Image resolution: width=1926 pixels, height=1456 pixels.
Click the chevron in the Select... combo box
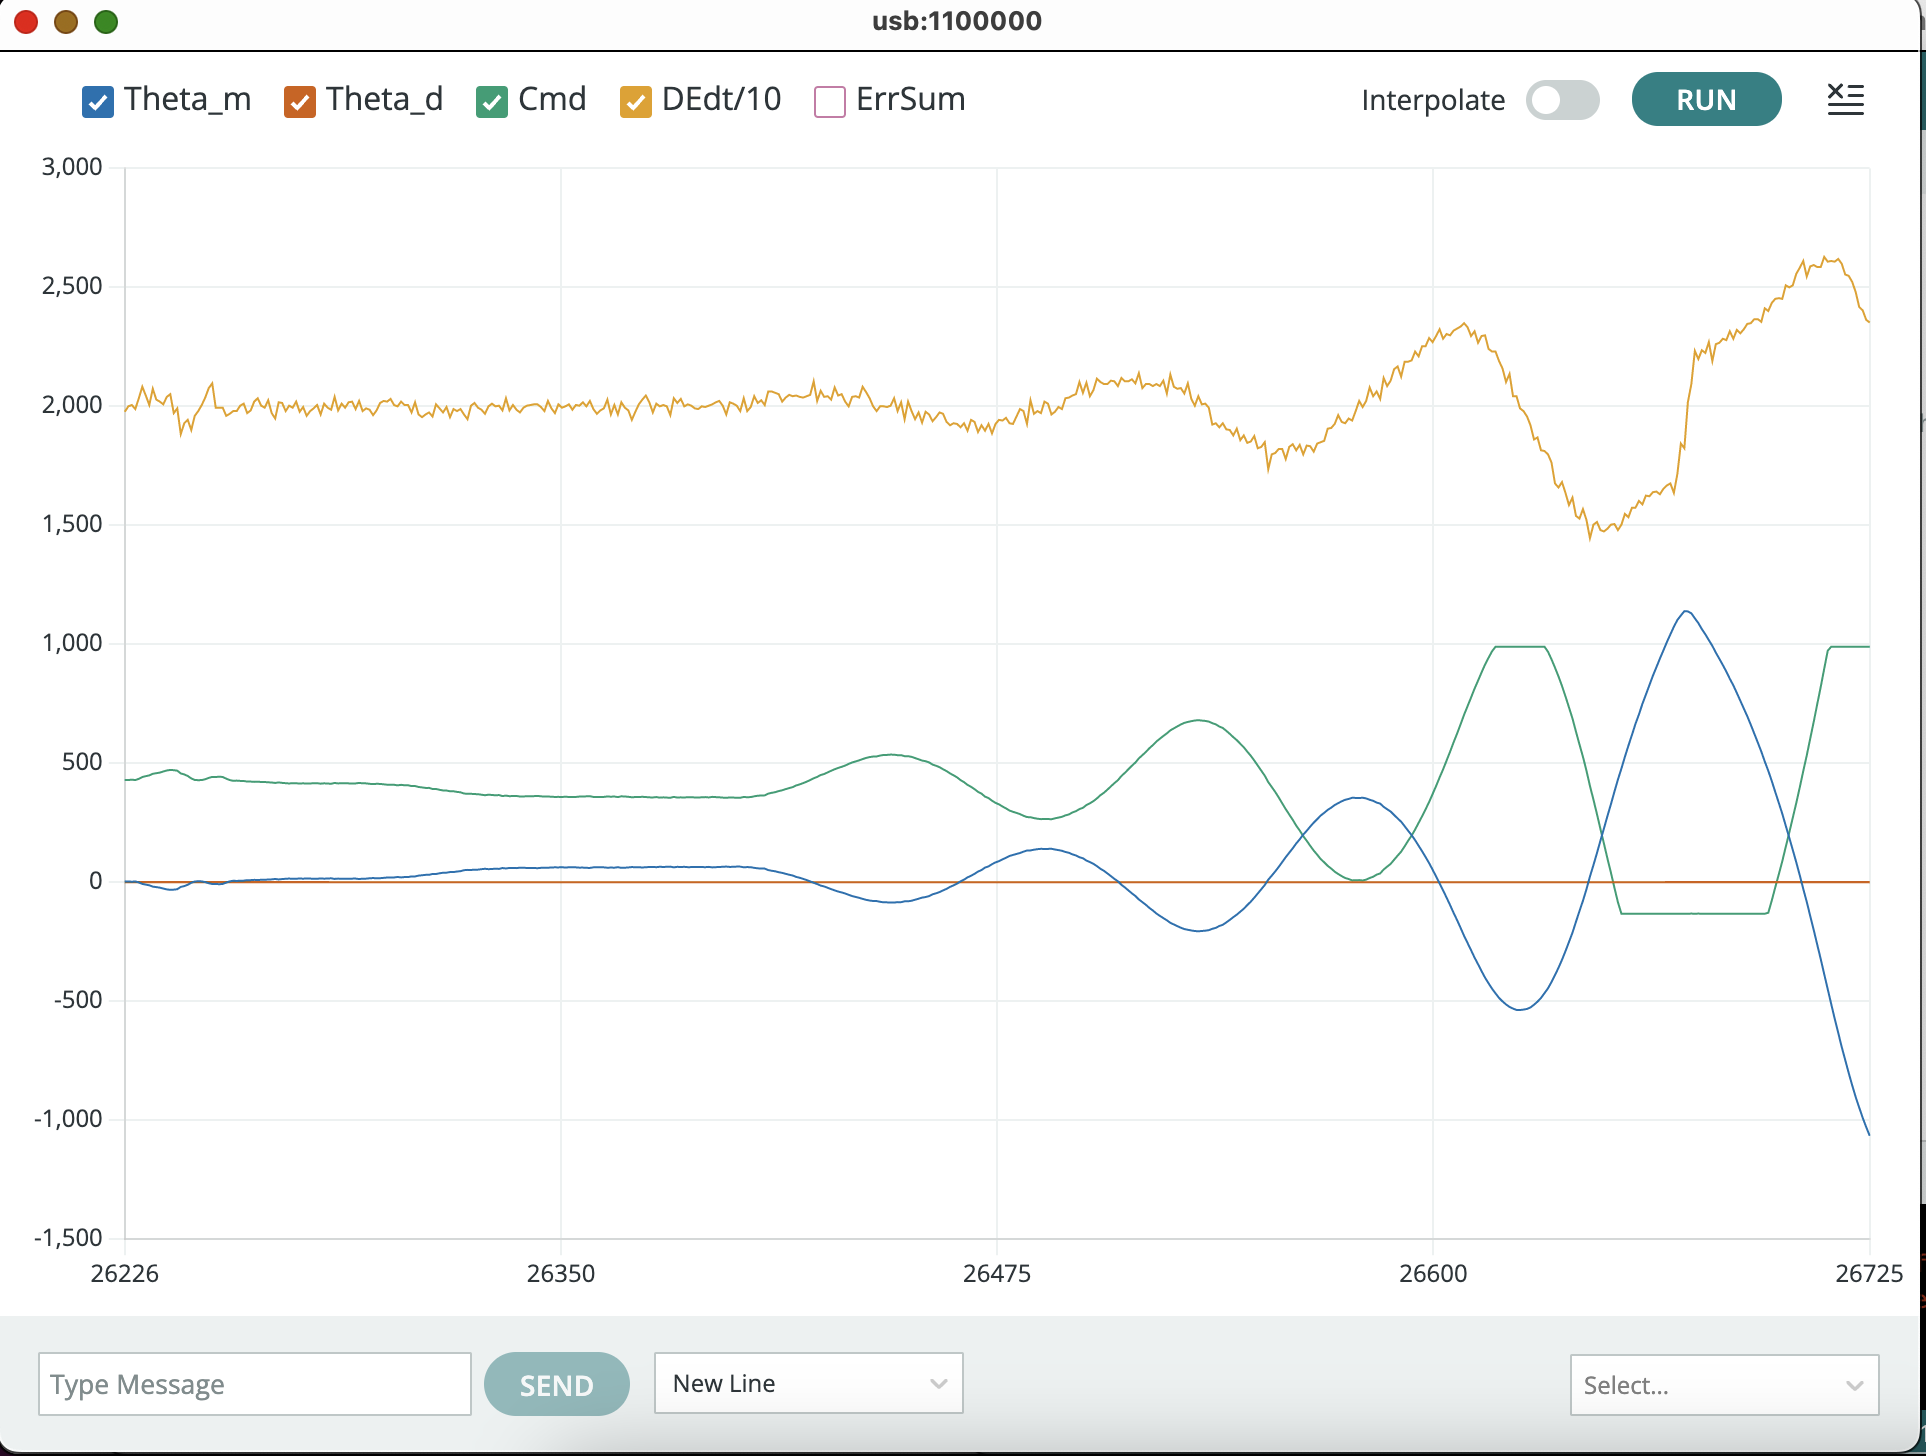tap(1854, 1385)
